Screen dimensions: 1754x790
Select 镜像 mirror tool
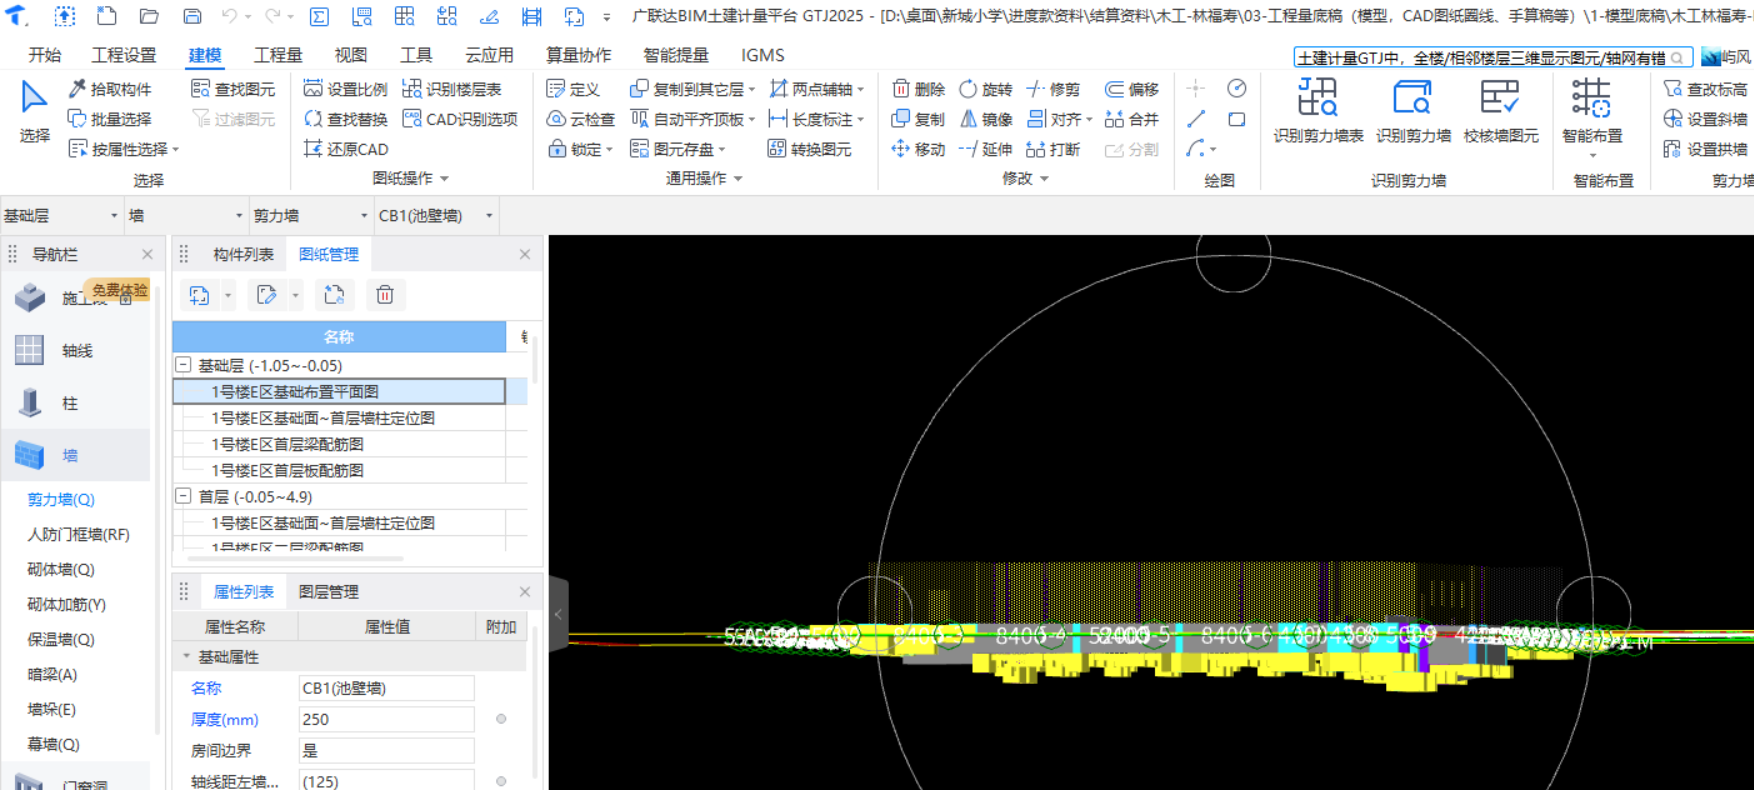coord(986,119)
